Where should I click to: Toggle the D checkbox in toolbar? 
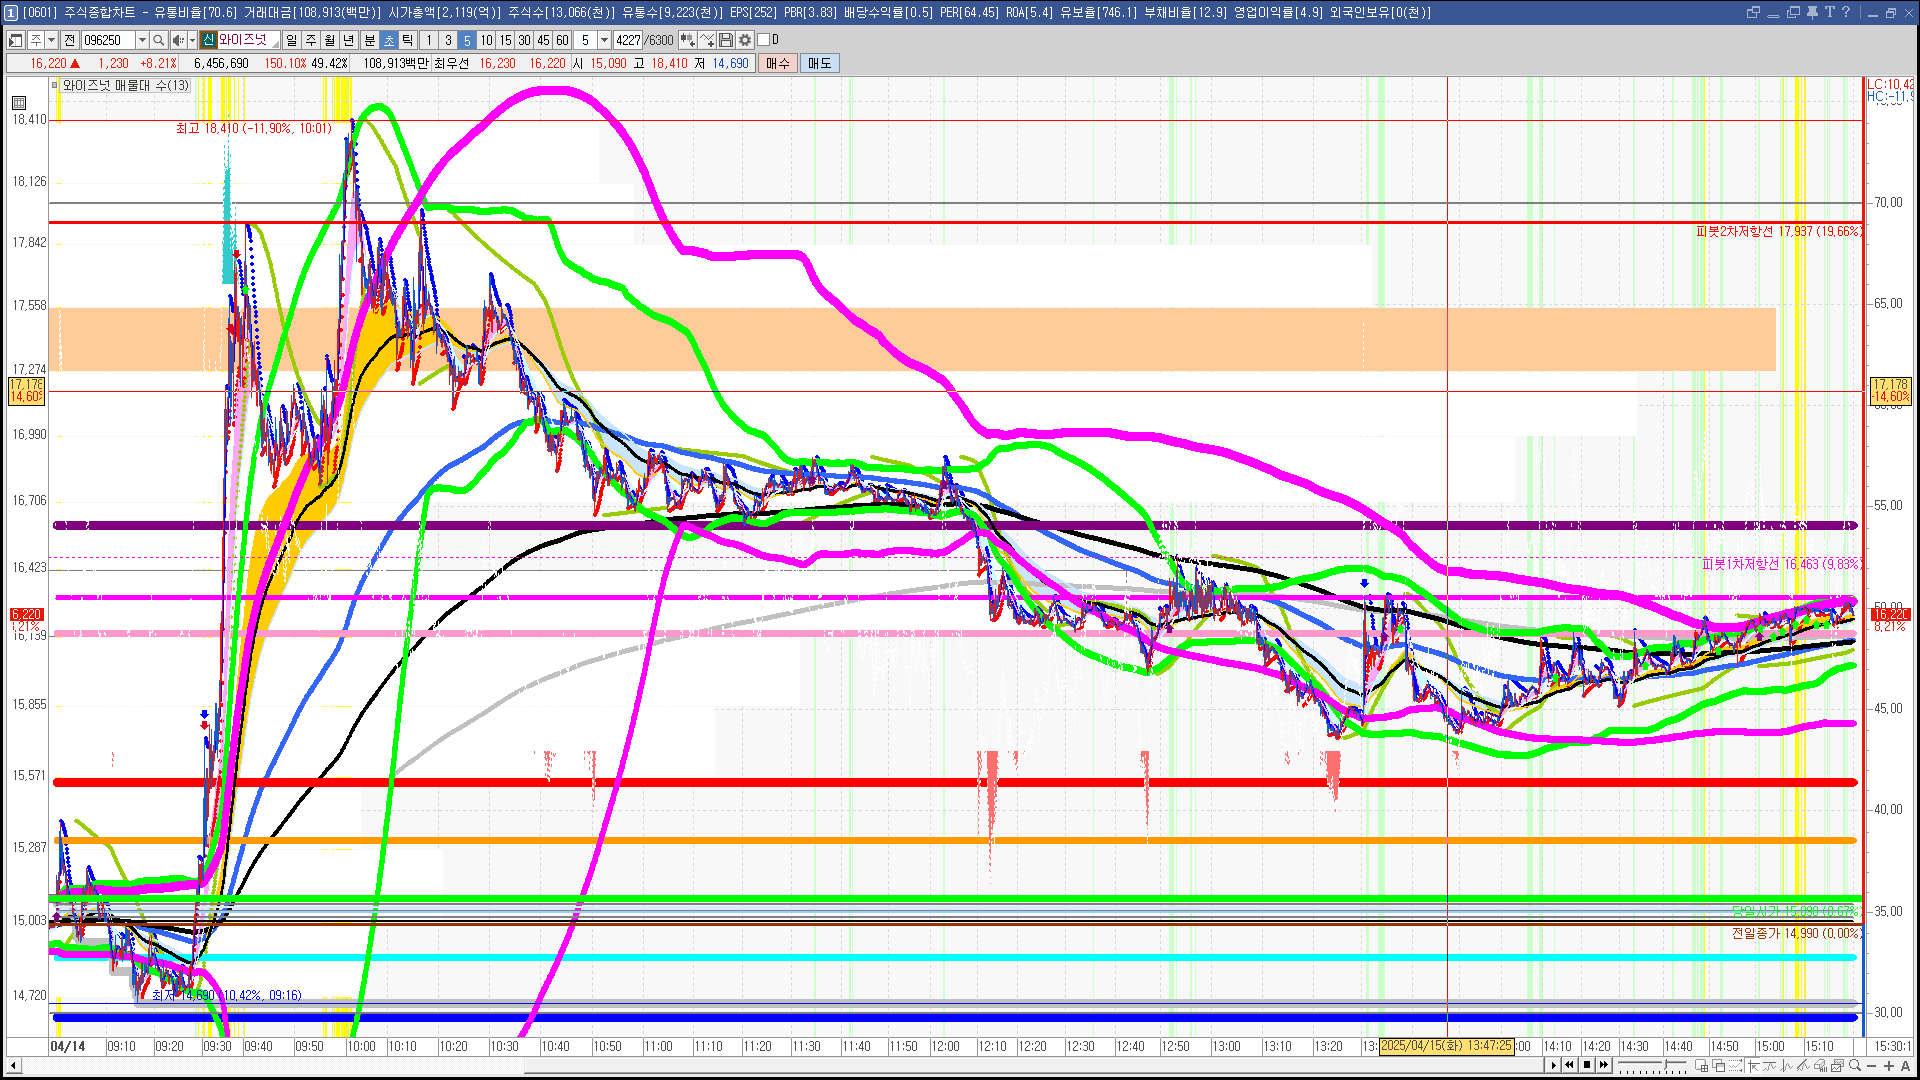[x=764, y=40]
